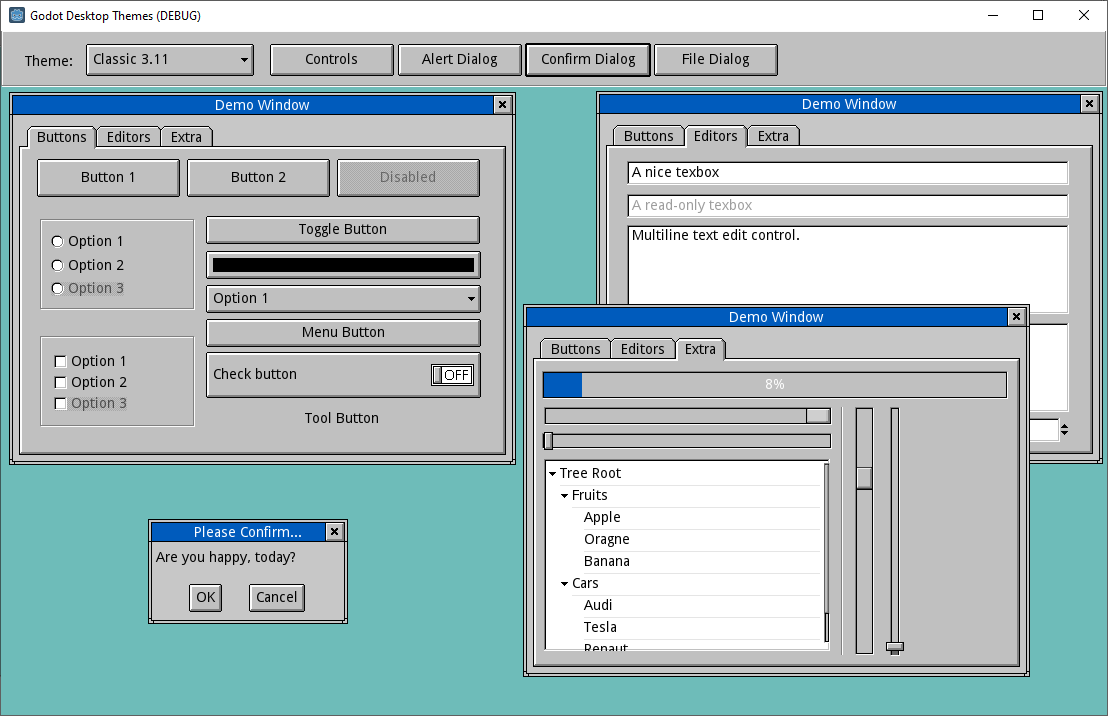This screenshot has width=1108, height=716.
Task: Collapse the Cars tree node arrow
Action: 565,584
